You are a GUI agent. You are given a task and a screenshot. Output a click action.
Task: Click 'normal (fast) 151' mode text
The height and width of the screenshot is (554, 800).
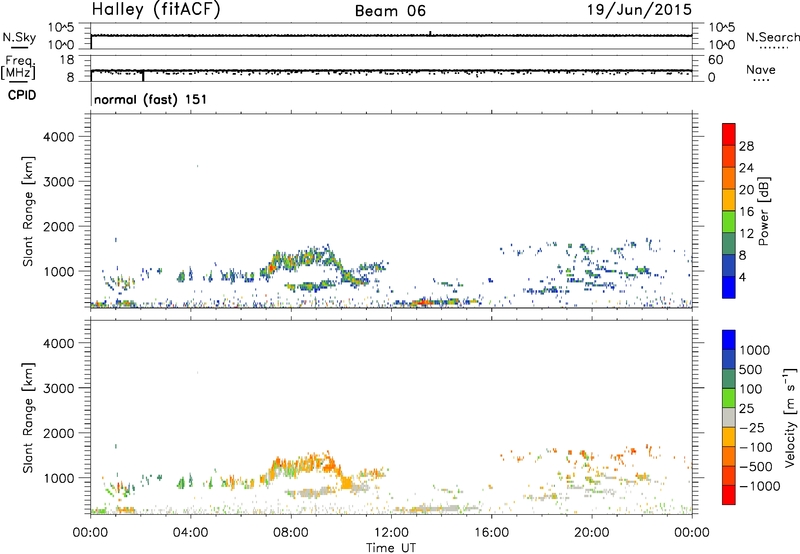click(x=150, y=99)
